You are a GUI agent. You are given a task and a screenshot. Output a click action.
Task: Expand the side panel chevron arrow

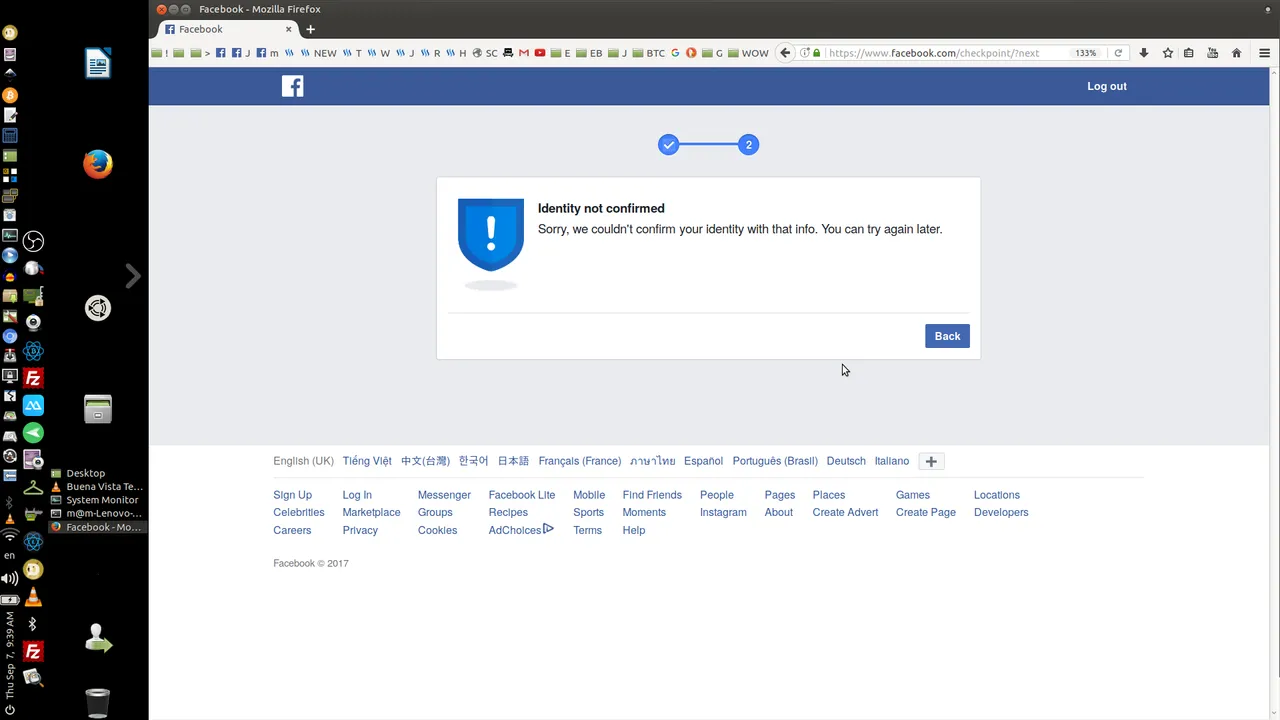click(x=132, y=275)
